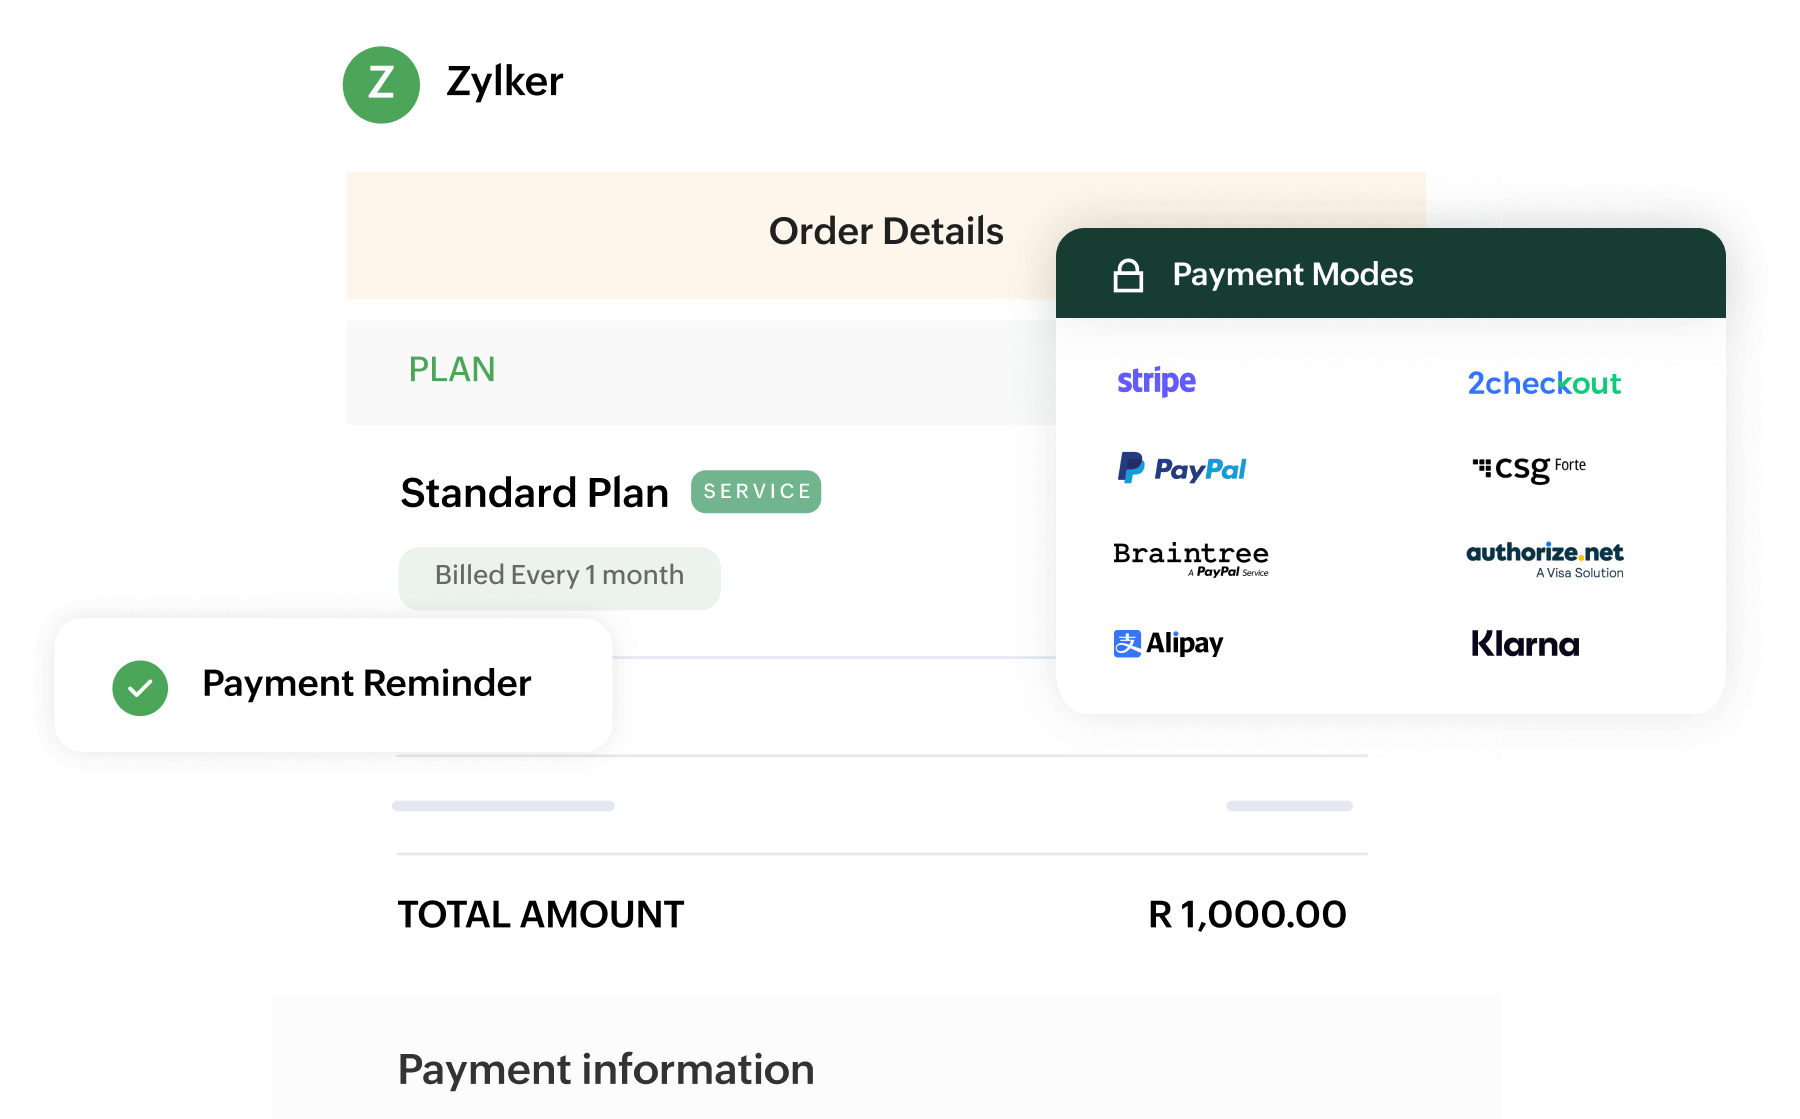This screenshot has width=1800, height=1119.
Task: Open the Payment Modes panel header
Action: (1292, 274)
